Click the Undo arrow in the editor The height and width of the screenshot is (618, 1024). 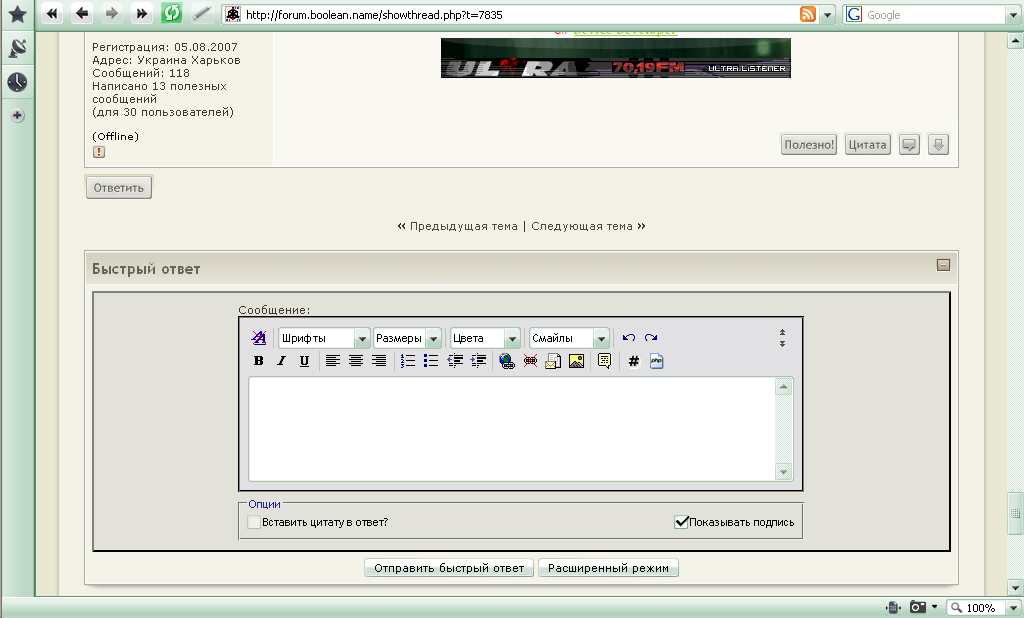click(628, 338)
